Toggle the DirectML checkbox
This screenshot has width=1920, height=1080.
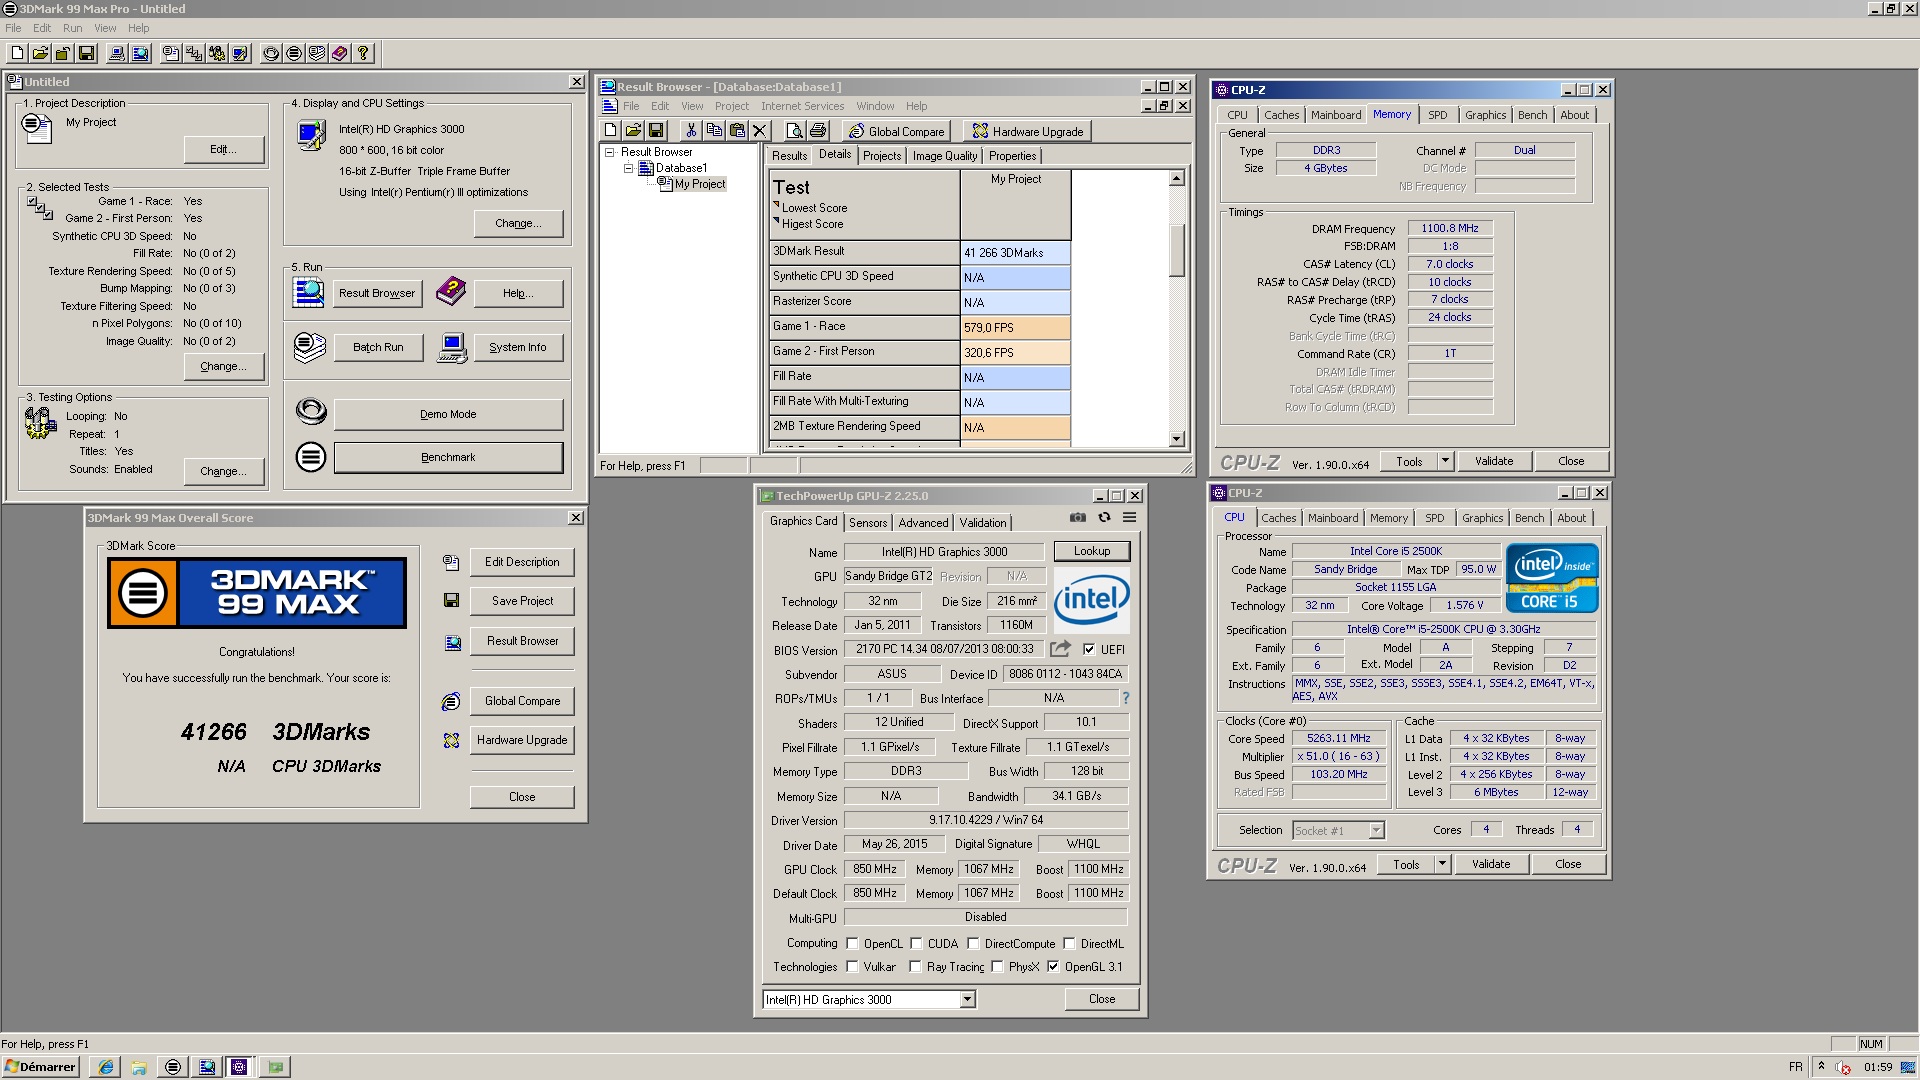coord(1069,943)
